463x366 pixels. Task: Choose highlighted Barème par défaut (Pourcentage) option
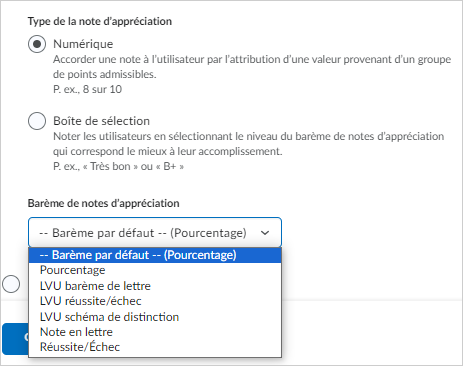coord(155,255)
